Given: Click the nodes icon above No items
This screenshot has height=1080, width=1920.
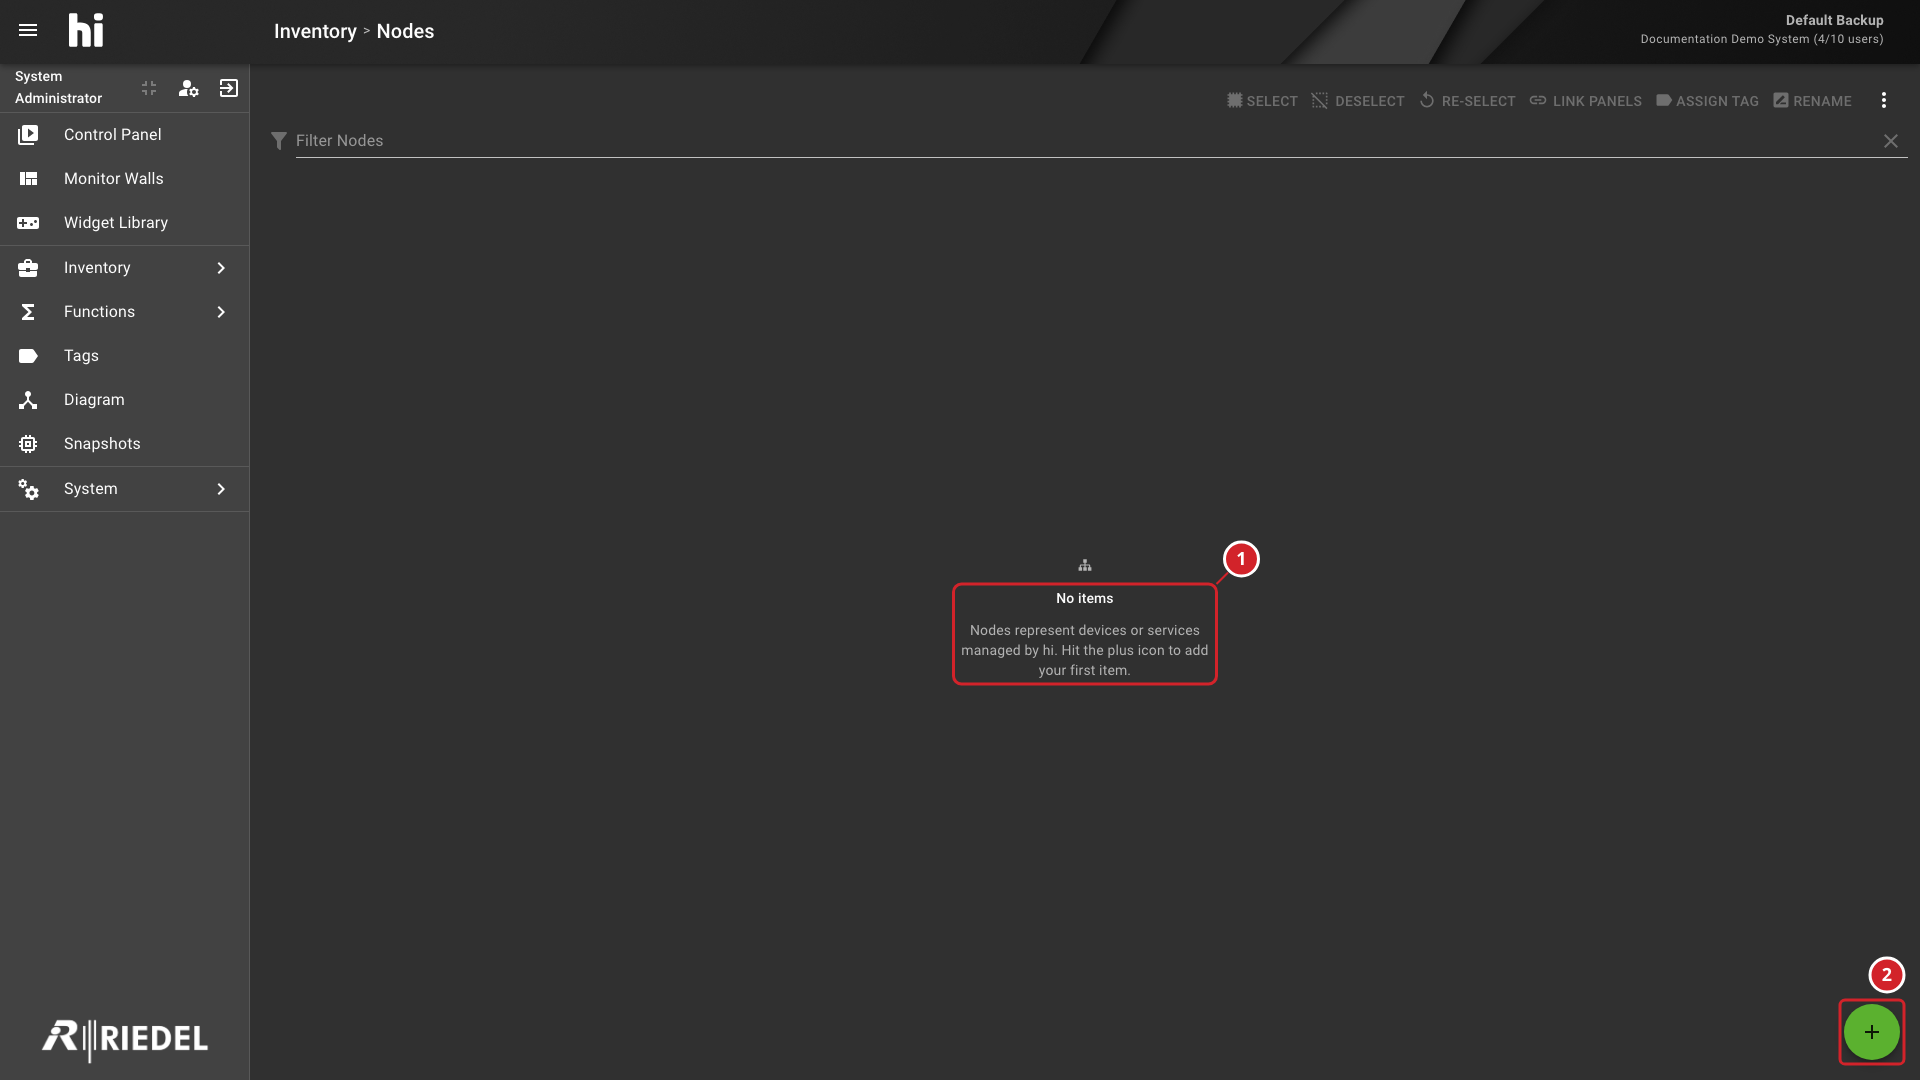Looking at the screenshot, I should [x=1085, y=565].
